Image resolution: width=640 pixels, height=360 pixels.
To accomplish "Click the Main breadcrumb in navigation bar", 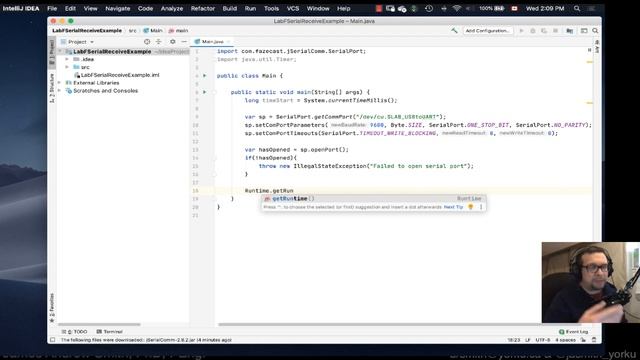I will (x=153, y=31).
